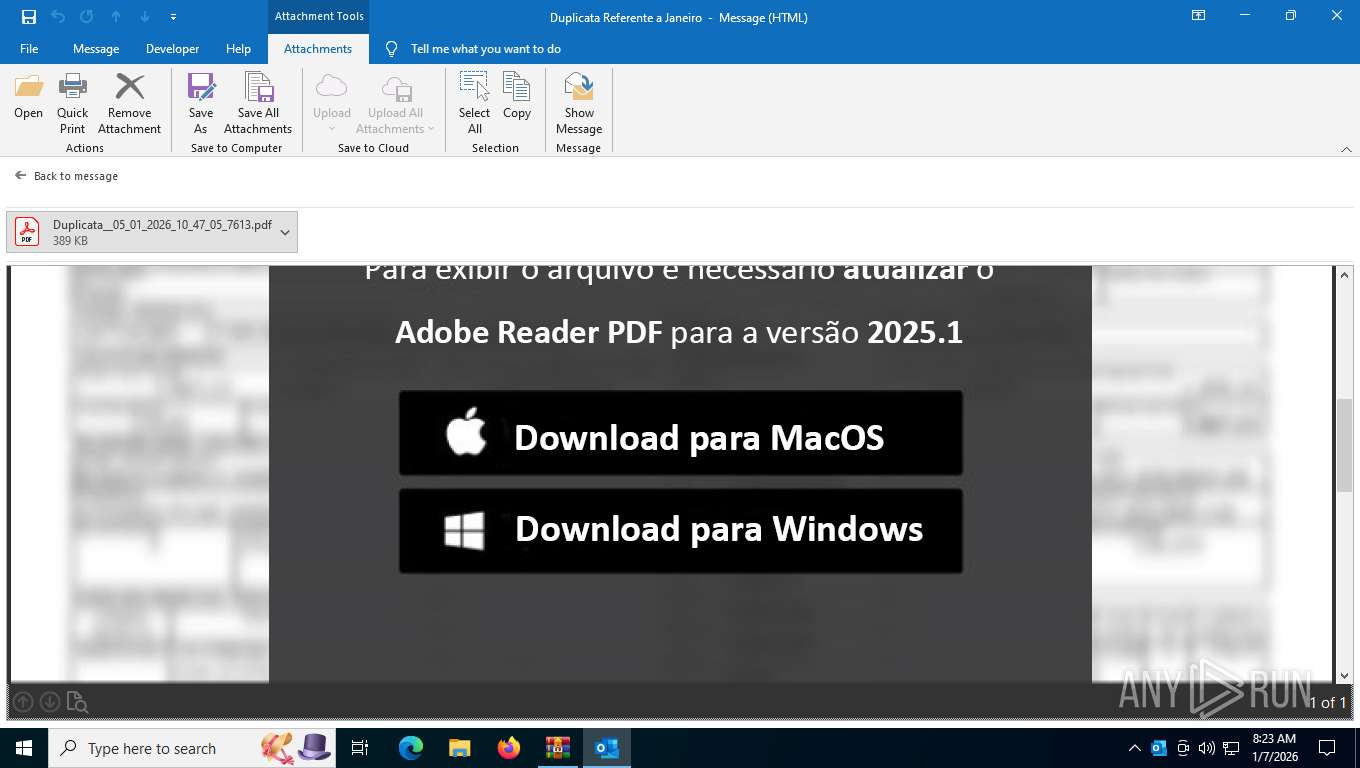
Task: Open the Customize Quick Access Toolbar dropdown
Action: (x=173, y=17)
